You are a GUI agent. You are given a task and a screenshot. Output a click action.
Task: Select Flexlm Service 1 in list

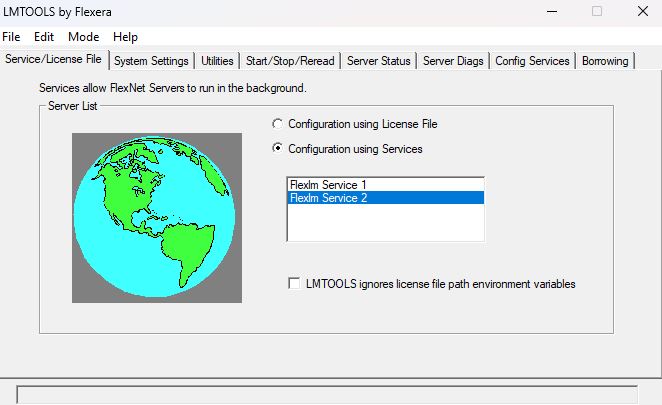pyautogui.click(x=385, y=185)
